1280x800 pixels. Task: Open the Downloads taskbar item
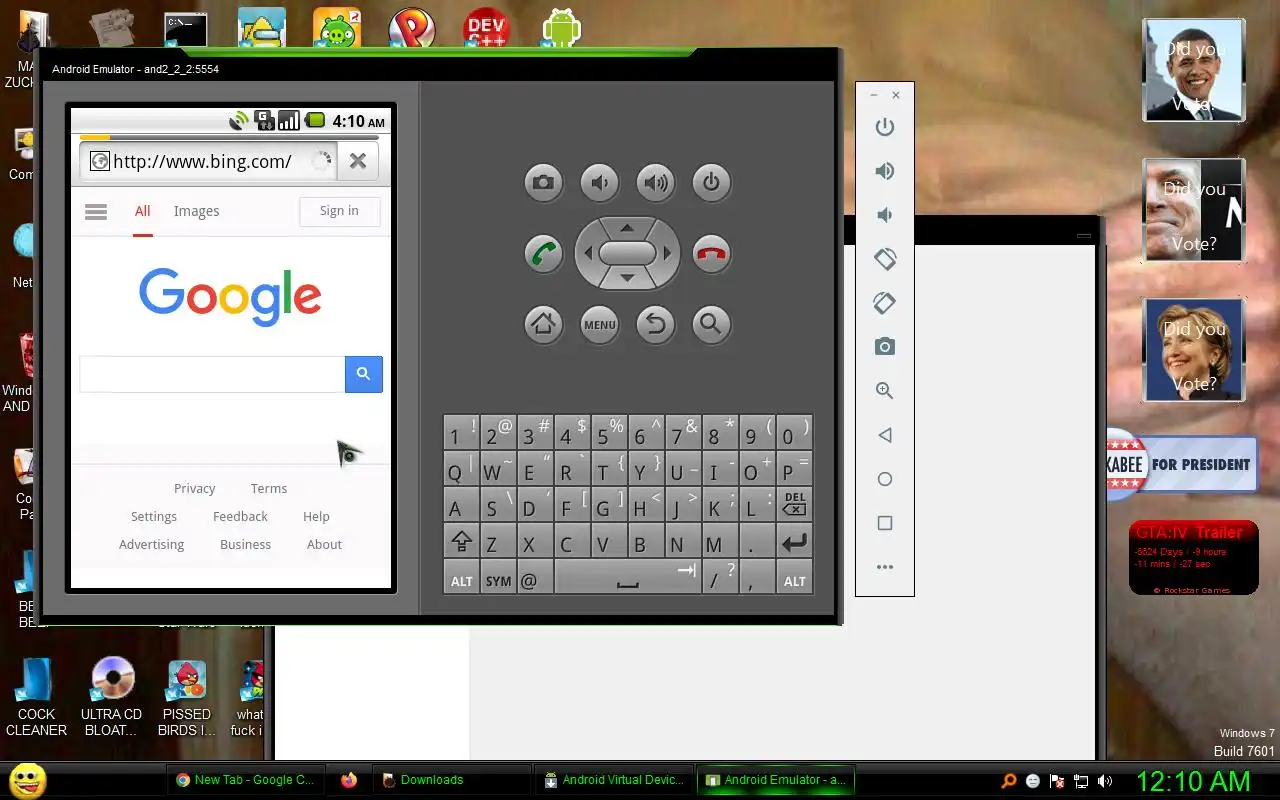(451, 780)
